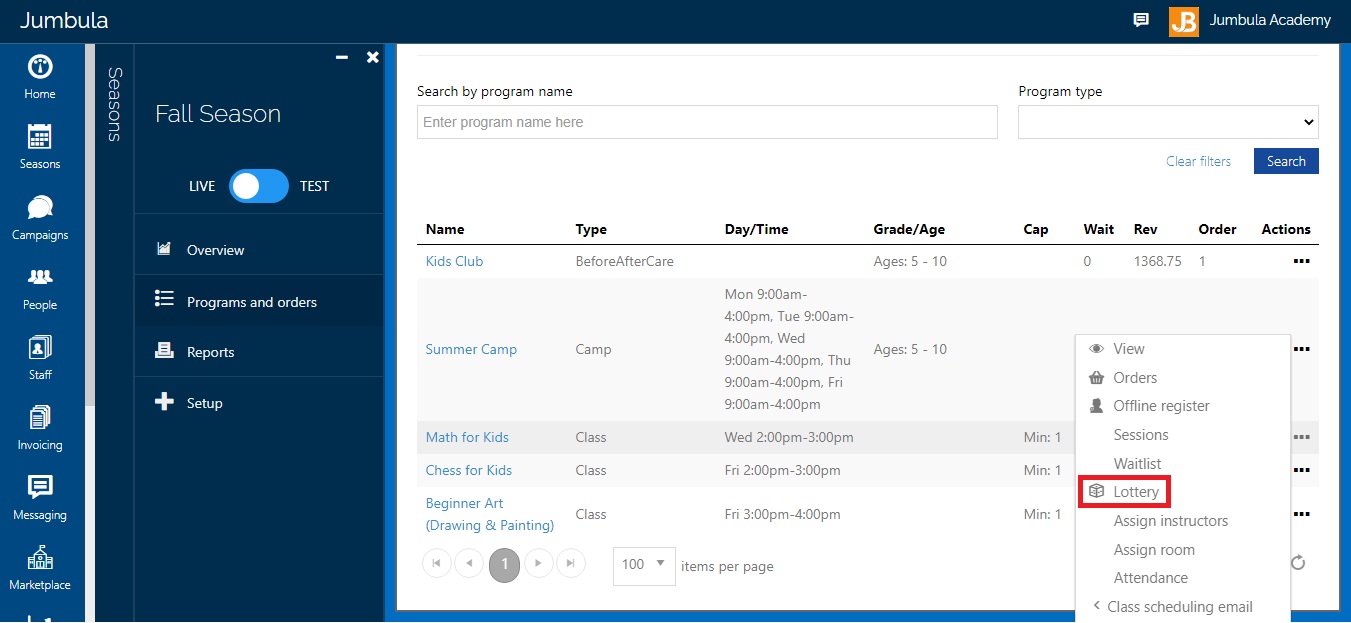Screen dimensions: 1351x623
Task: Click the Rev value 1368.75
Action: [1157, 261]
